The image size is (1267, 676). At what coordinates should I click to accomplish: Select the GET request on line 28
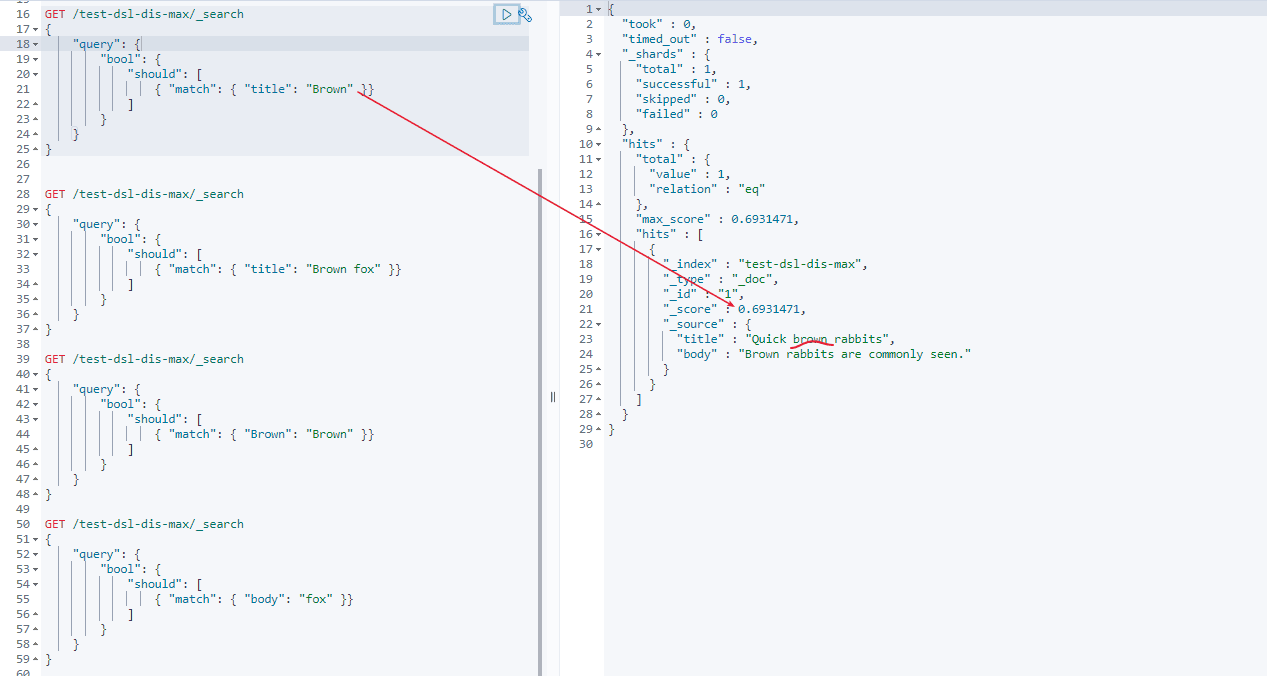click(x=143, y=194)
